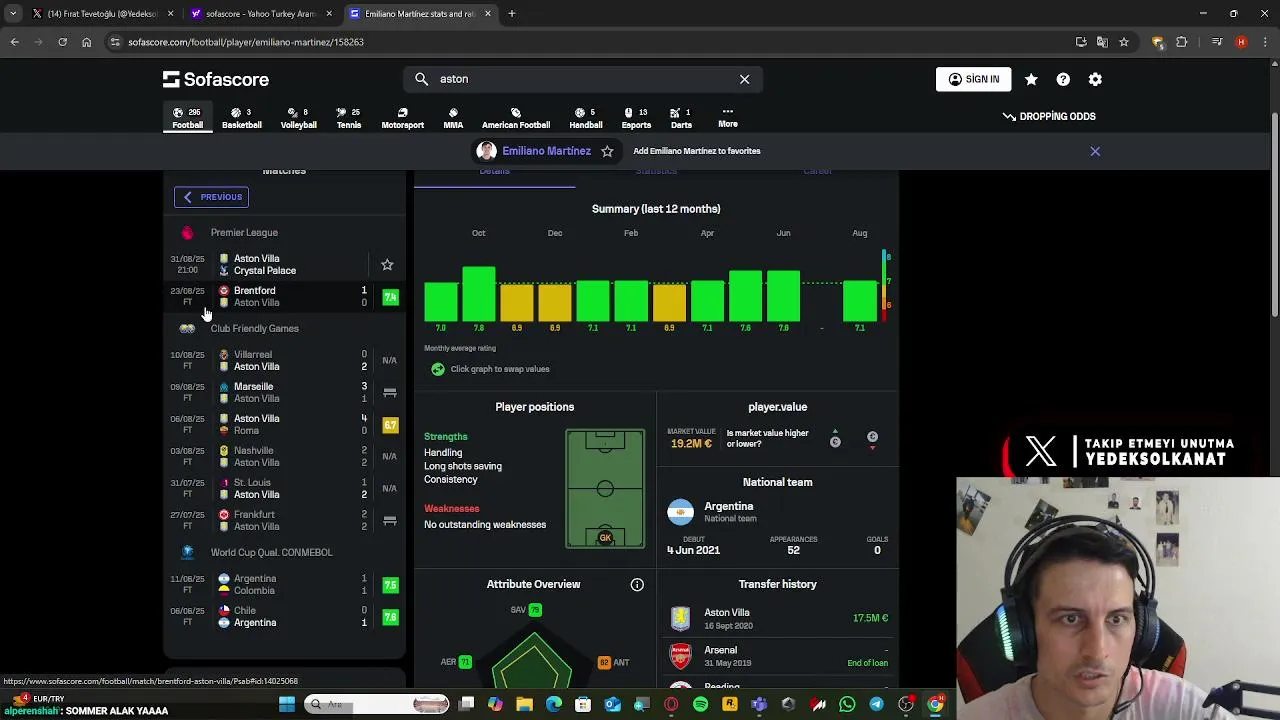The width and height of the screenshot is (1280, 720).
Task: Click the August rating bar in summary graph
Action: [859, 301]
